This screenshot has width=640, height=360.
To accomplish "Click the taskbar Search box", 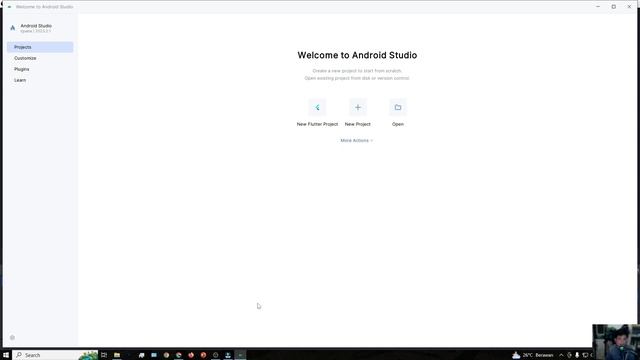I will click(x=55, y=355).
